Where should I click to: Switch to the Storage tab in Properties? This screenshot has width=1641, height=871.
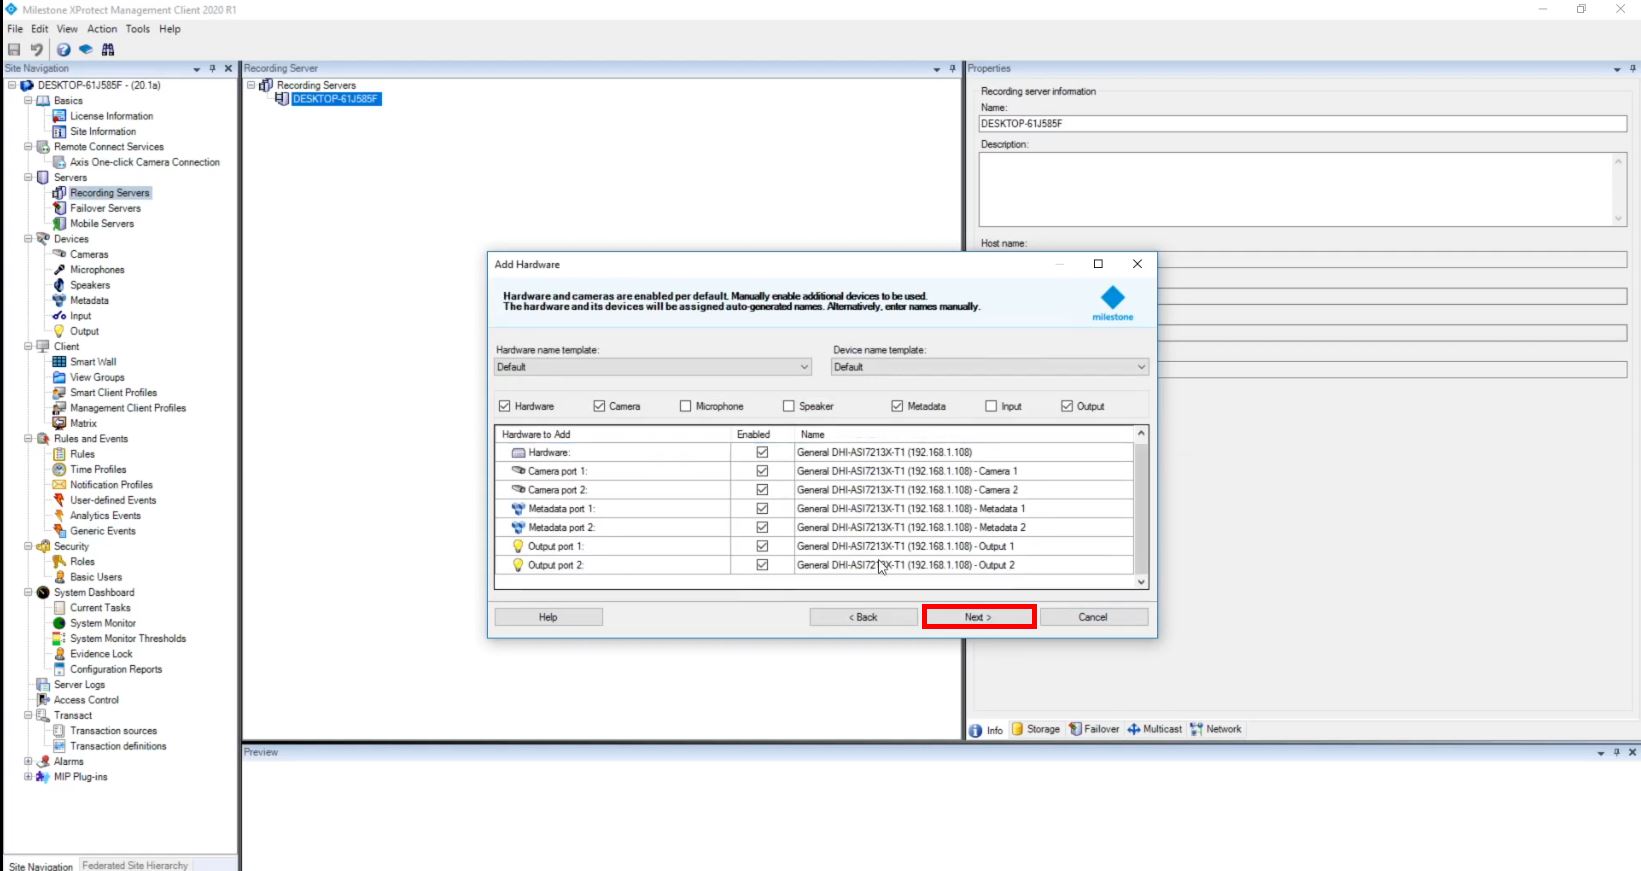(x=1036, y=729)
